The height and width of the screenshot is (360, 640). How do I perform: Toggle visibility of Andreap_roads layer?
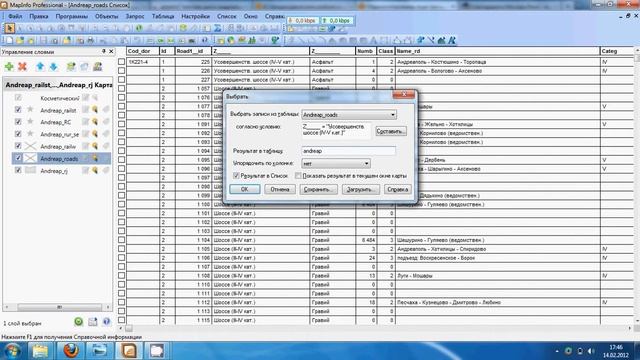tap(18, 158)
